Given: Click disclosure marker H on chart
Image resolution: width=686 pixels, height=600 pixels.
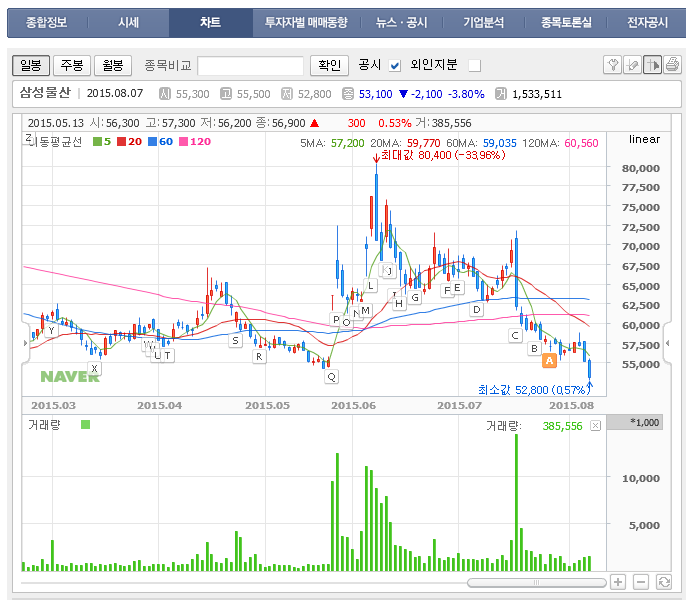Looking at the screenshot, I should (399, 303).
